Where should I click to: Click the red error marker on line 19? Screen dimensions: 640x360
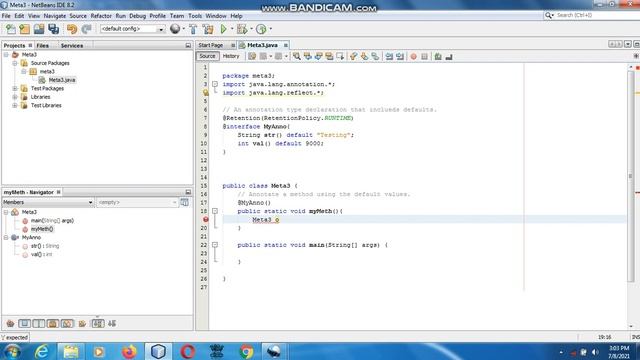tap(206, 220)
